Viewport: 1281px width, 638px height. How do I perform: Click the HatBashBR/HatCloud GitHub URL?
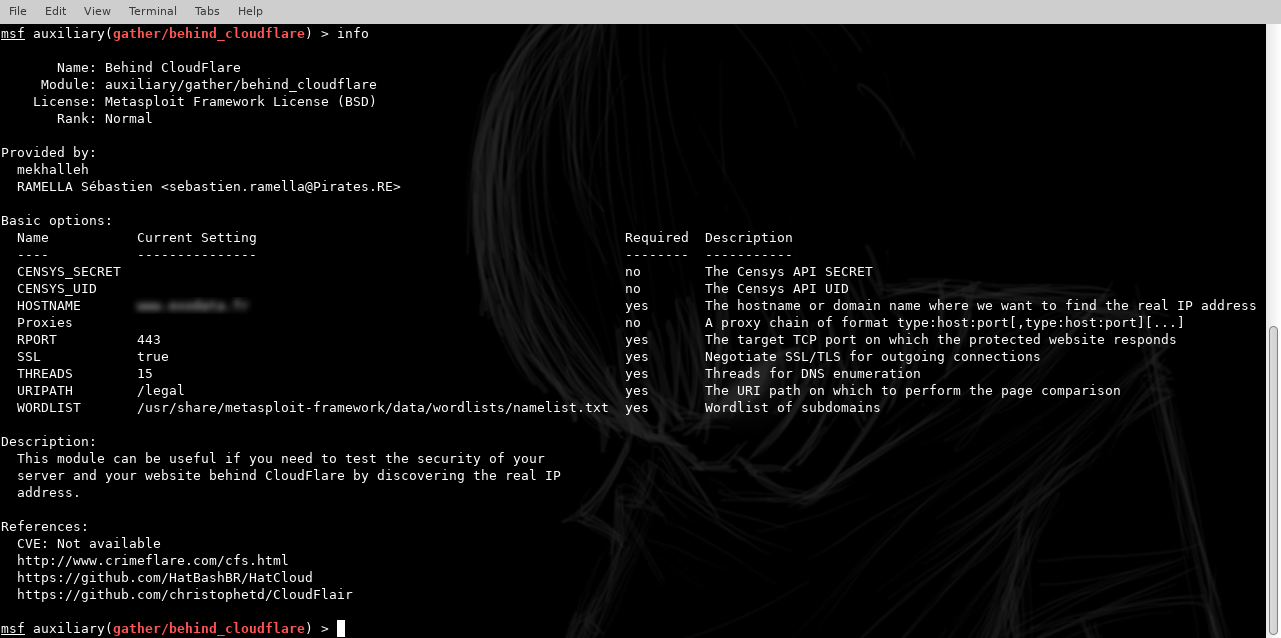pyautogui.click(x=164, y=578)
